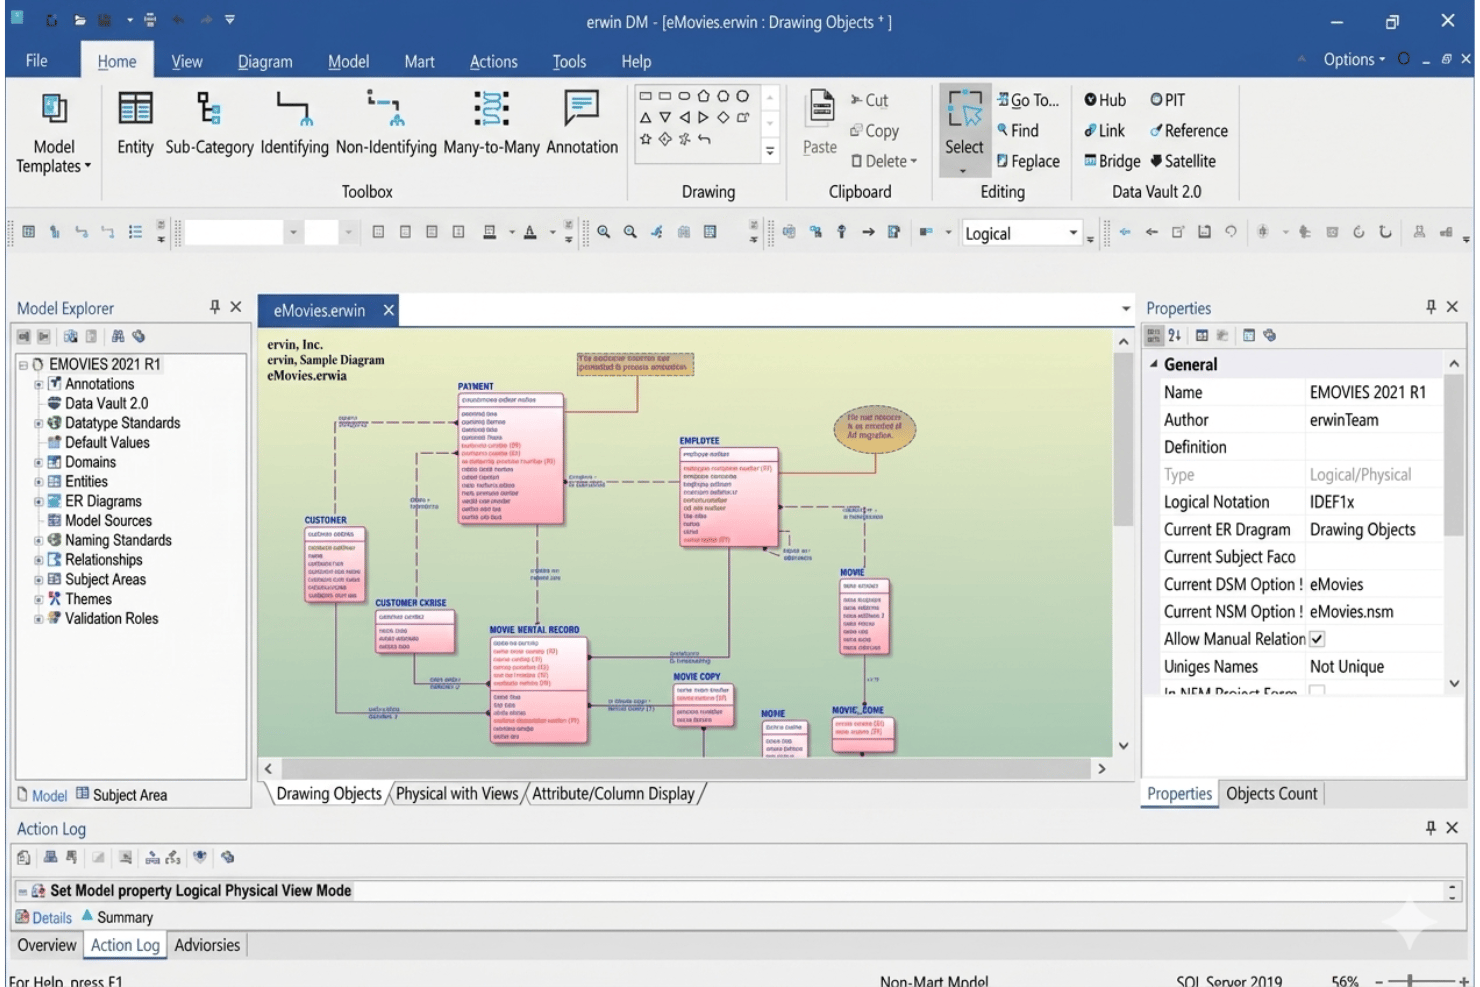Open the Overview tab
The image size is (1480, 987).
[x=46, y=945]
